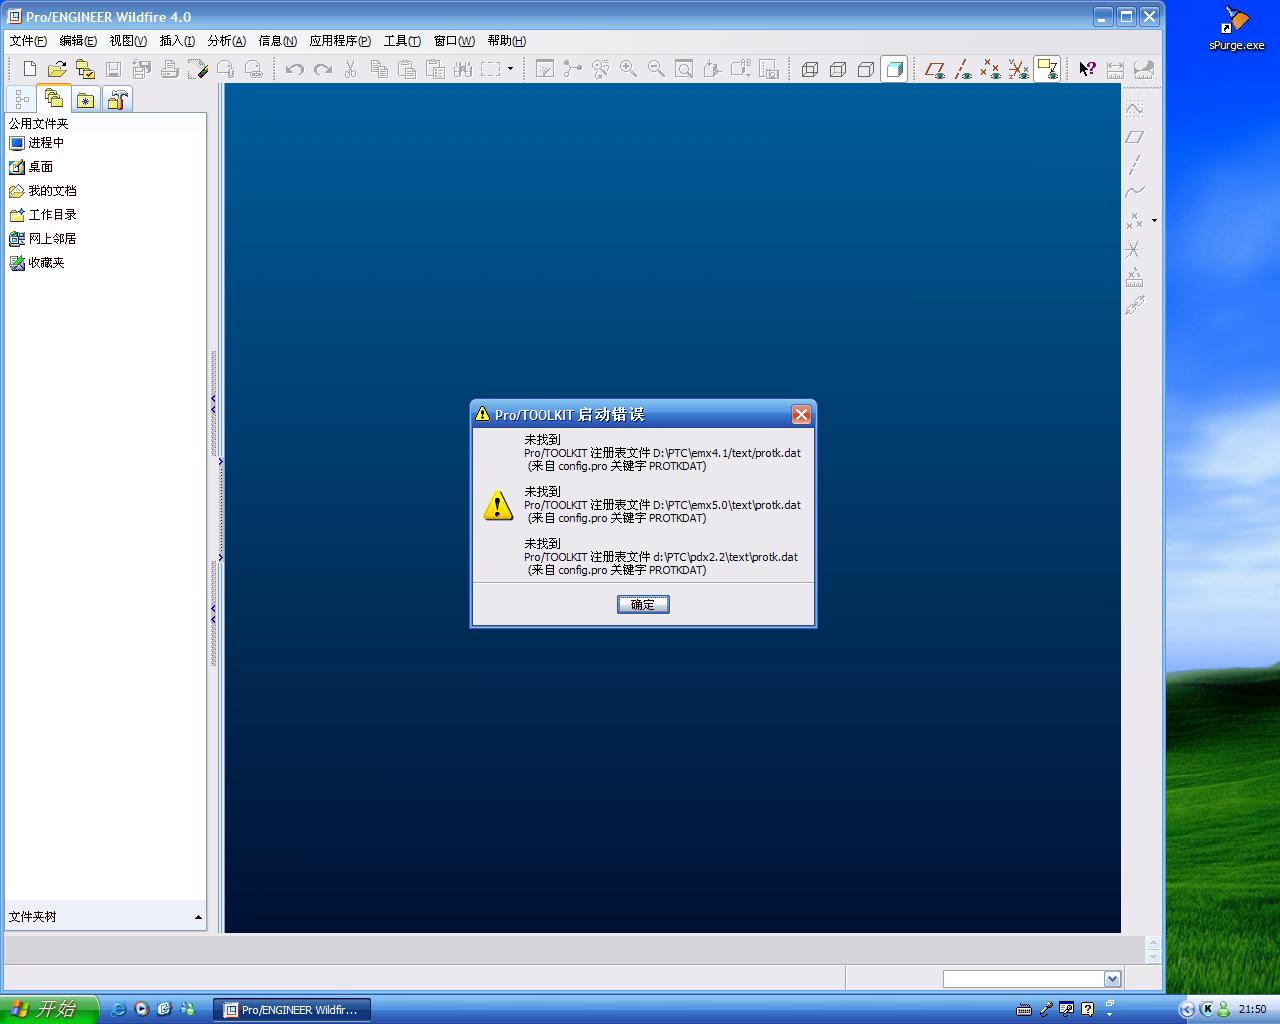The height and width of the screenshot is (1024, 1280).
Task: Click the language bar keyboard icon
Action: pos(1024,1009)
